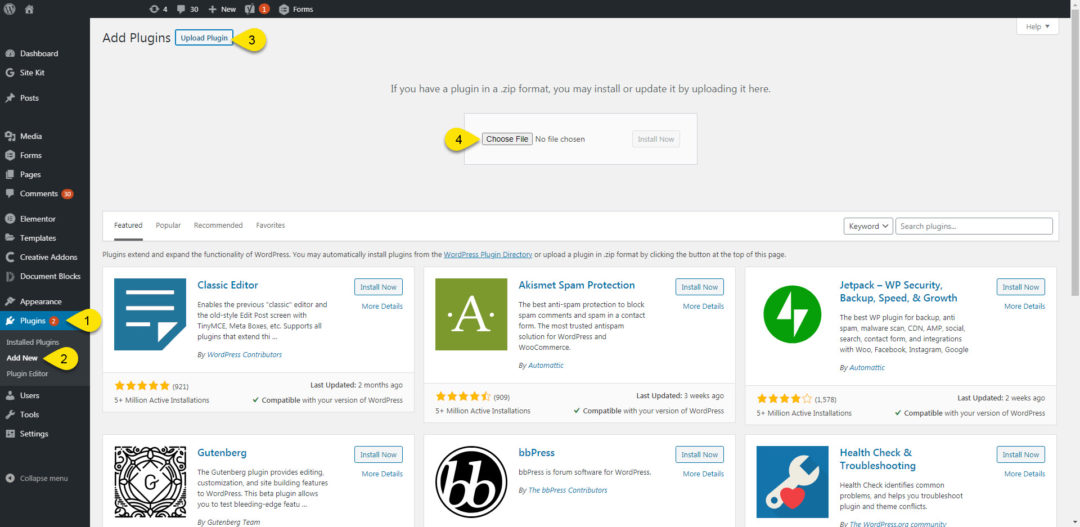Screen dimensions: 1080x527
Task: Open Installed Plugins submenu
Action: 33,342
